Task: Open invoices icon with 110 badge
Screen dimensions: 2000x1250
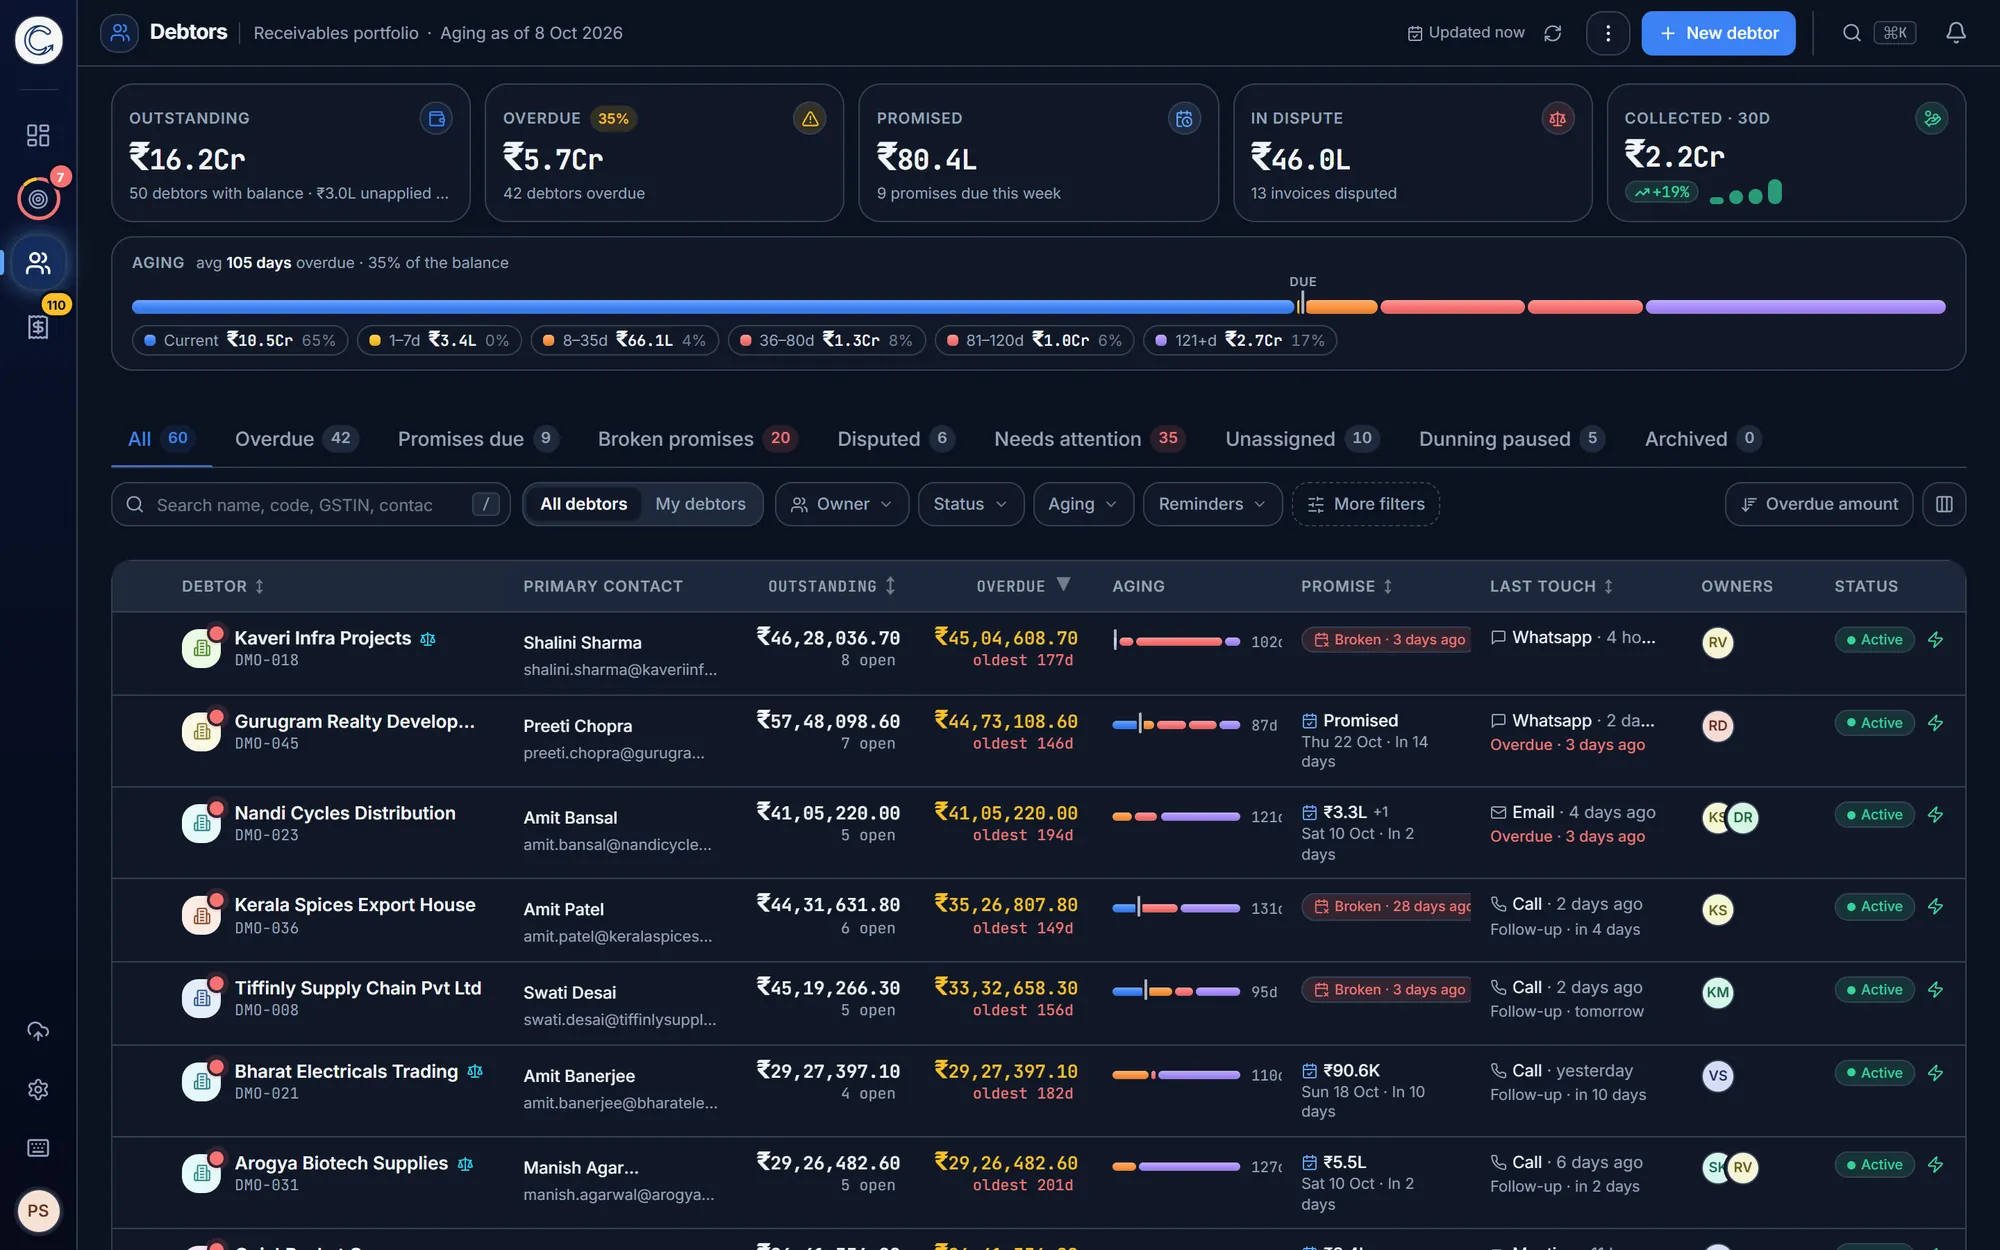Action: click(x=38, y=326)
